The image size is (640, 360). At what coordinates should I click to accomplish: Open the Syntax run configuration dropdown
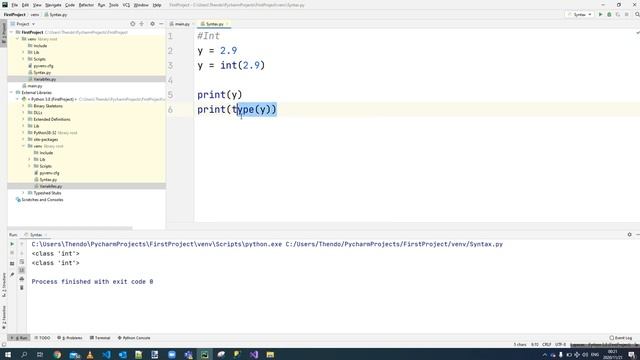(x=580, y=14)
